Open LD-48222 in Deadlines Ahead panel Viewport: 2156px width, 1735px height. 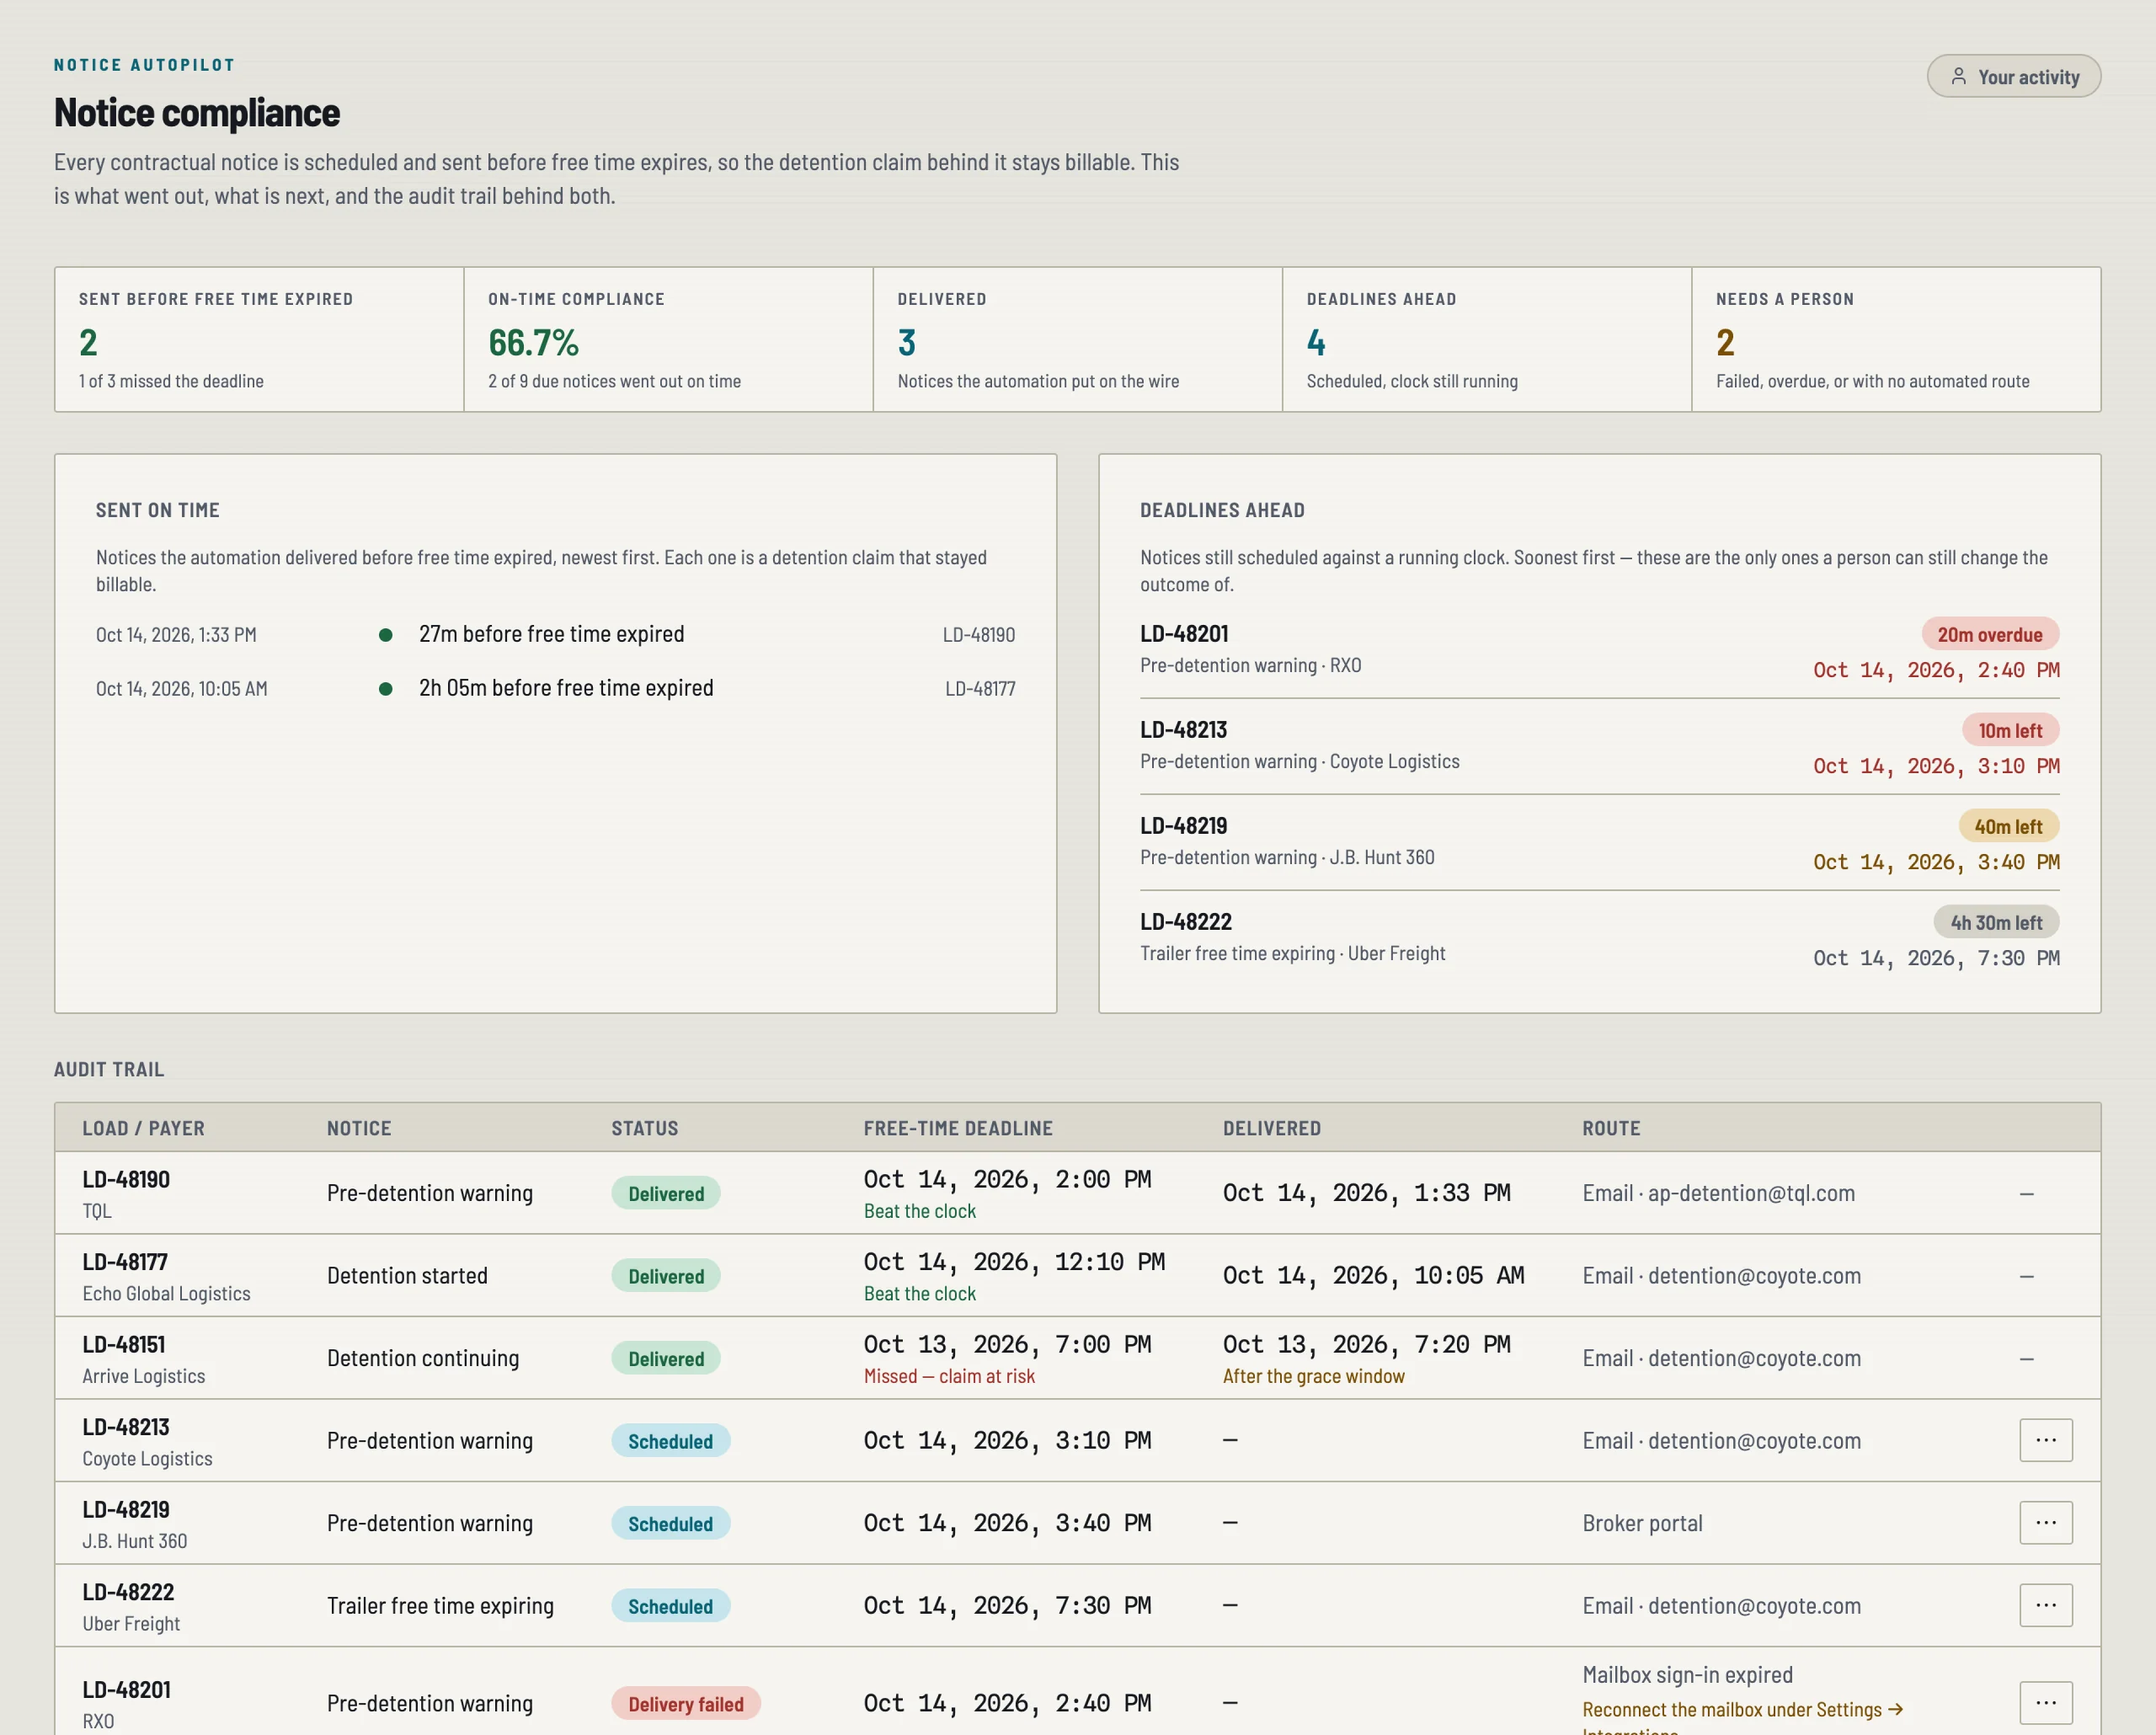pos(1186,921)
